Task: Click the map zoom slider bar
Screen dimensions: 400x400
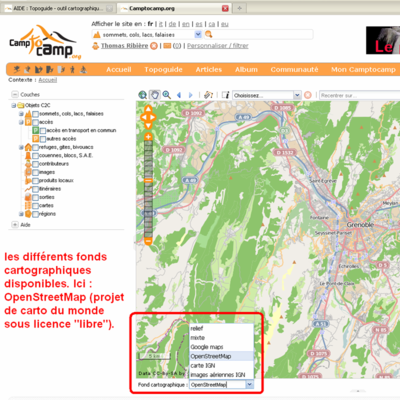Action: 148,189
